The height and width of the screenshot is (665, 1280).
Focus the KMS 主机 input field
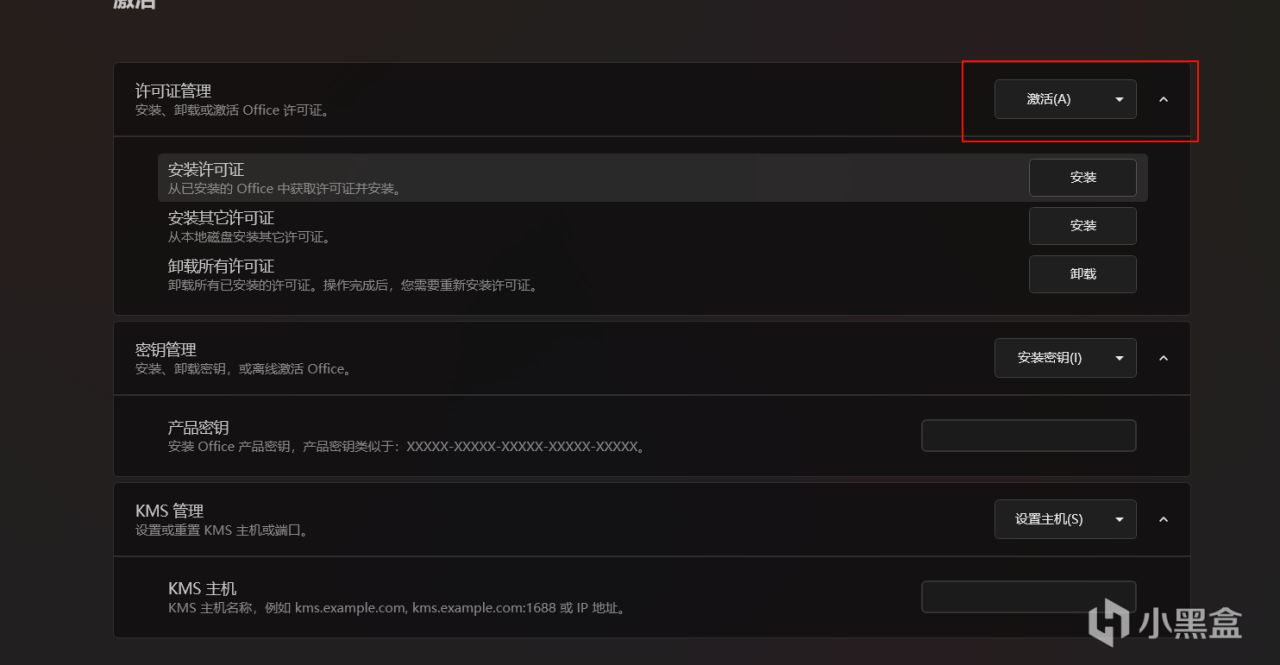pyautogui.click(x=1029, y=597)
